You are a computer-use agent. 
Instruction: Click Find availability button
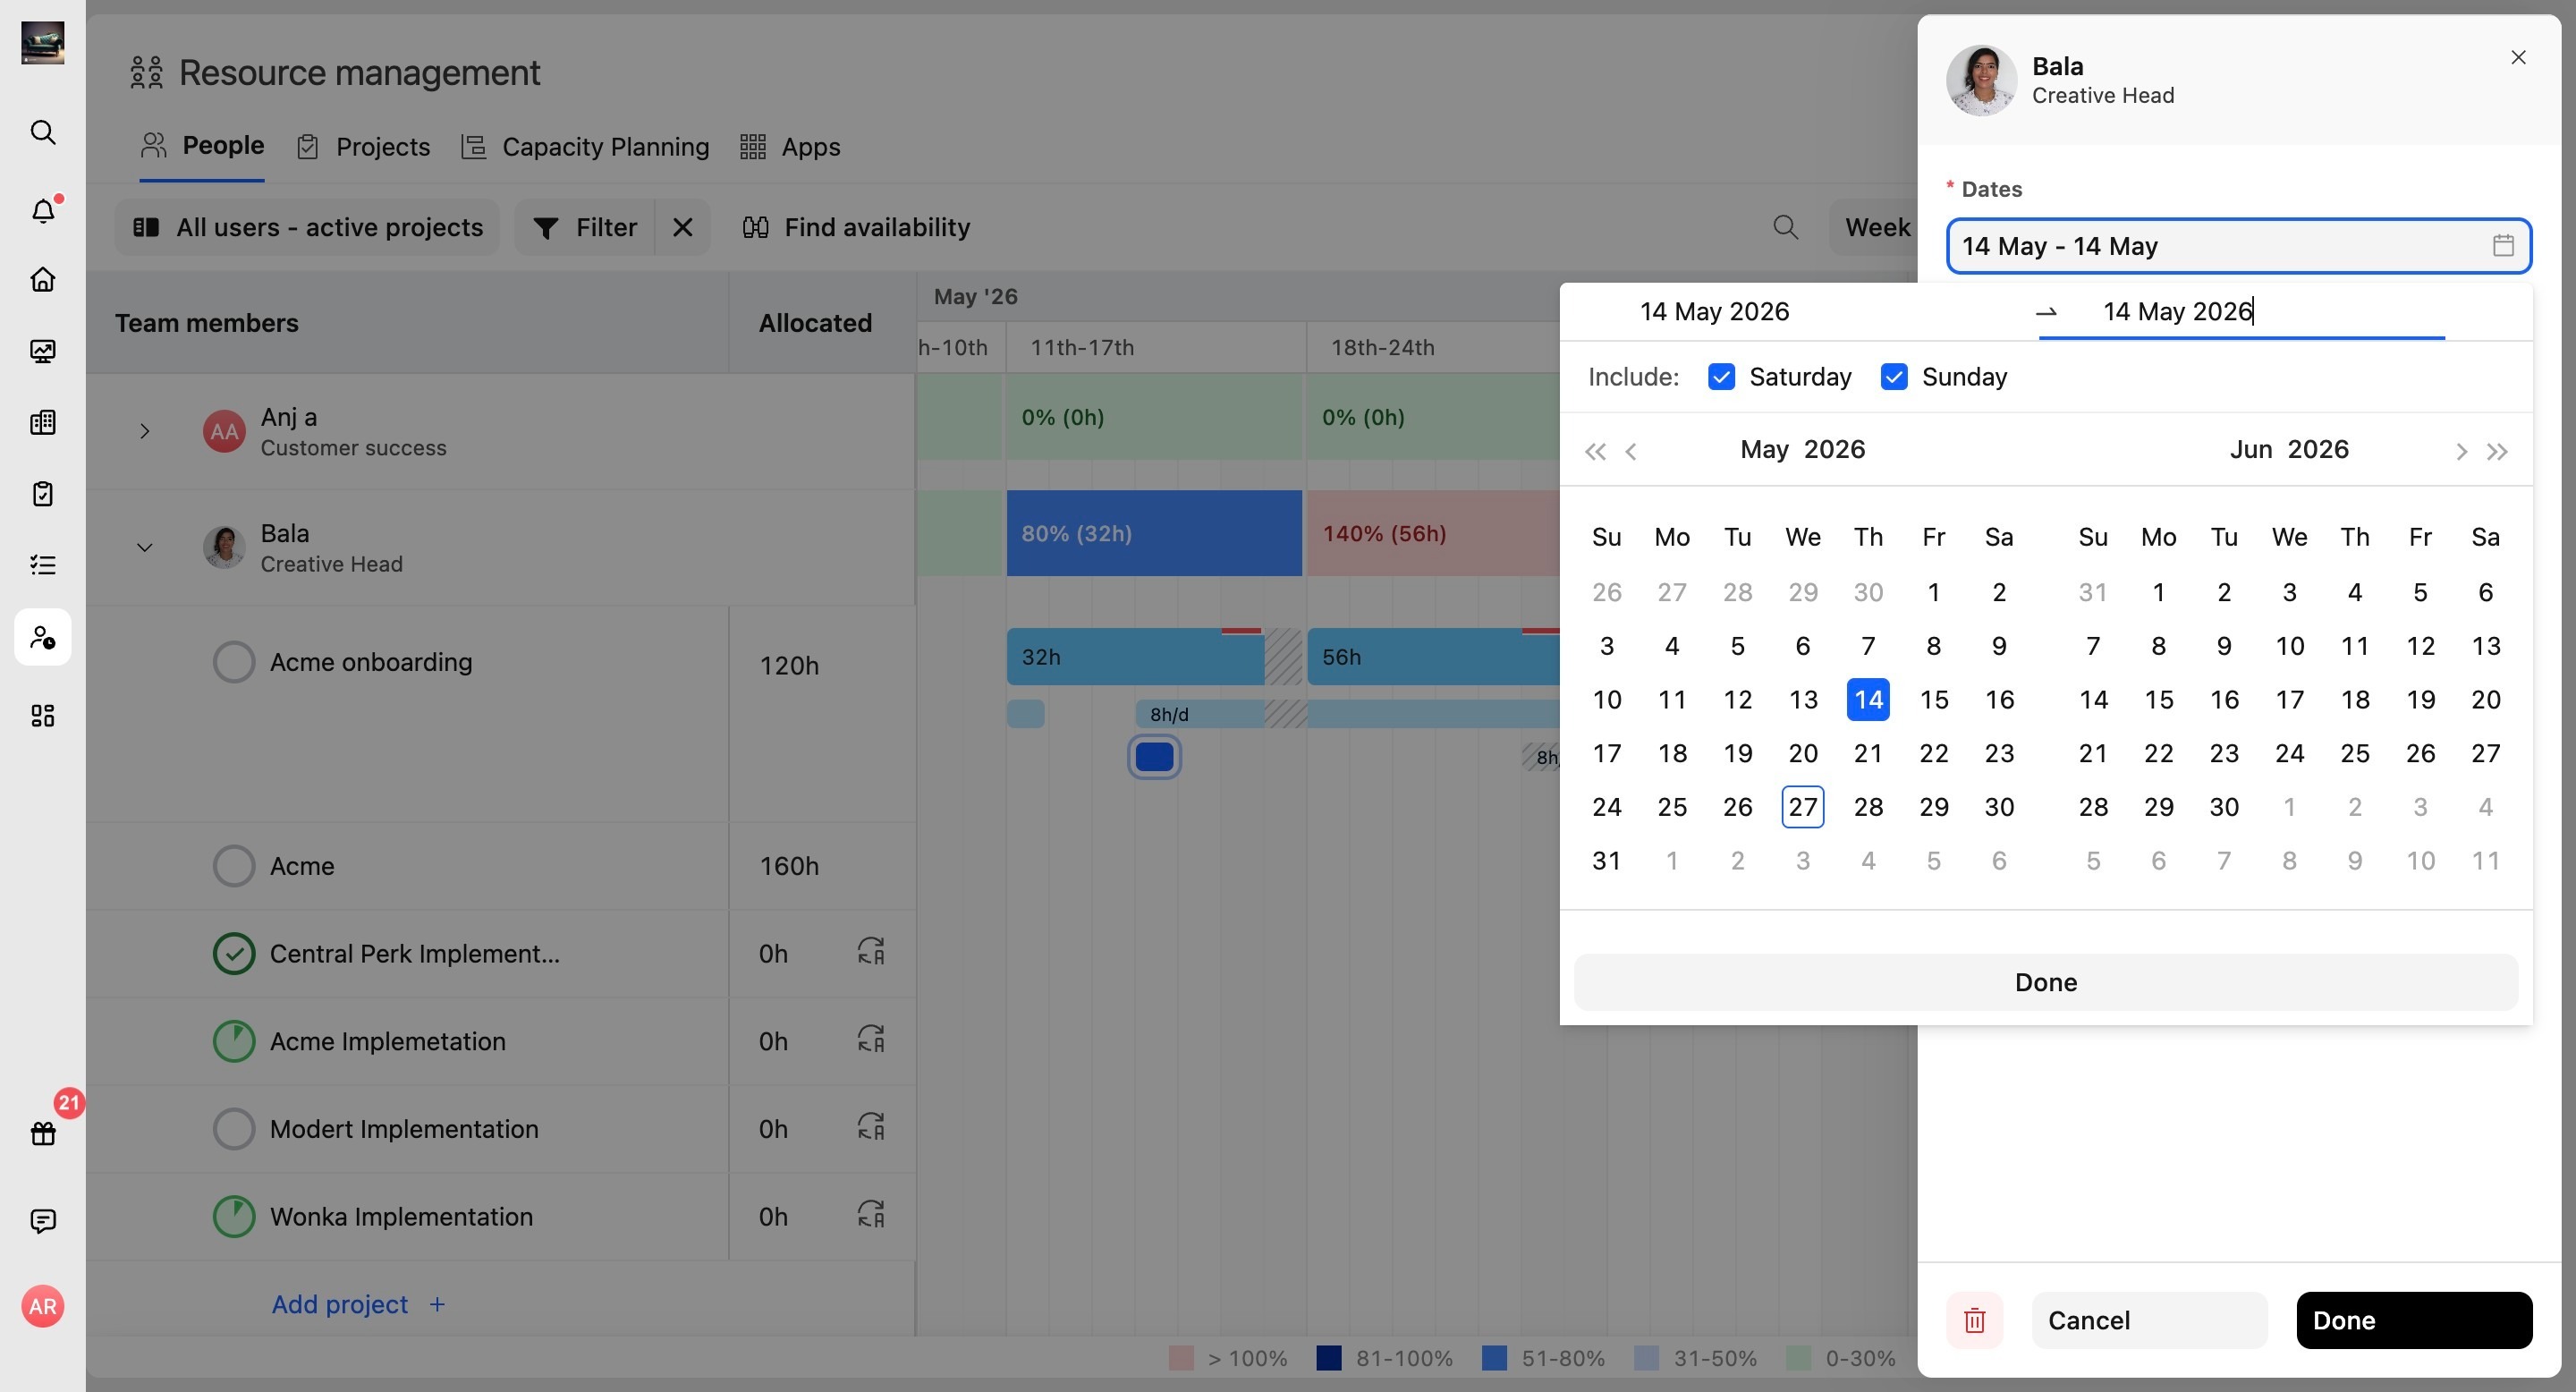click(856, 228)
